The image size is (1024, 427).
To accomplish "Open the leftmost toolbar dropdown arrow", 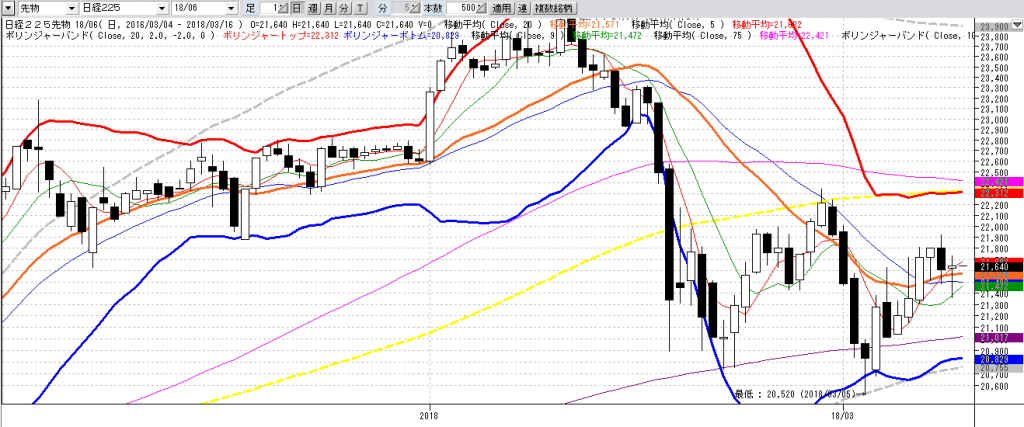I will (8, 8).
